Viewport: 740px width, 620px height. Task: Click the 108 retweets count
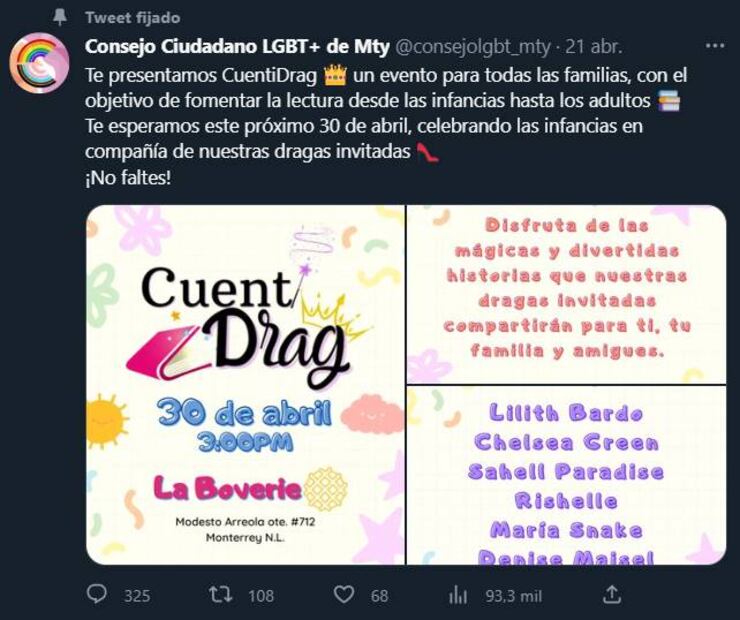tap(261, 596)
